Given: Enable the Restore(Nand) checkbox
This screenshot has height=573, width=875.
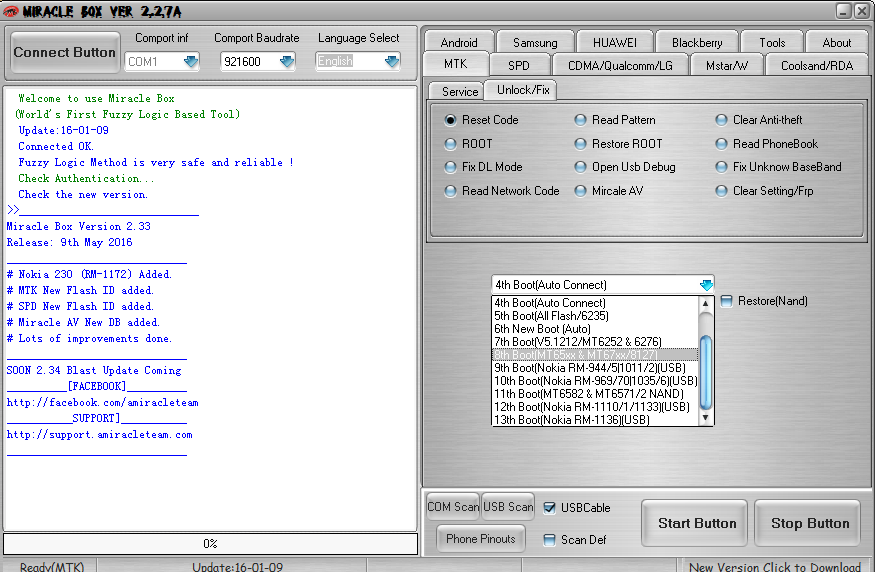Looking at the screenshot, I should tap(726, 301).
